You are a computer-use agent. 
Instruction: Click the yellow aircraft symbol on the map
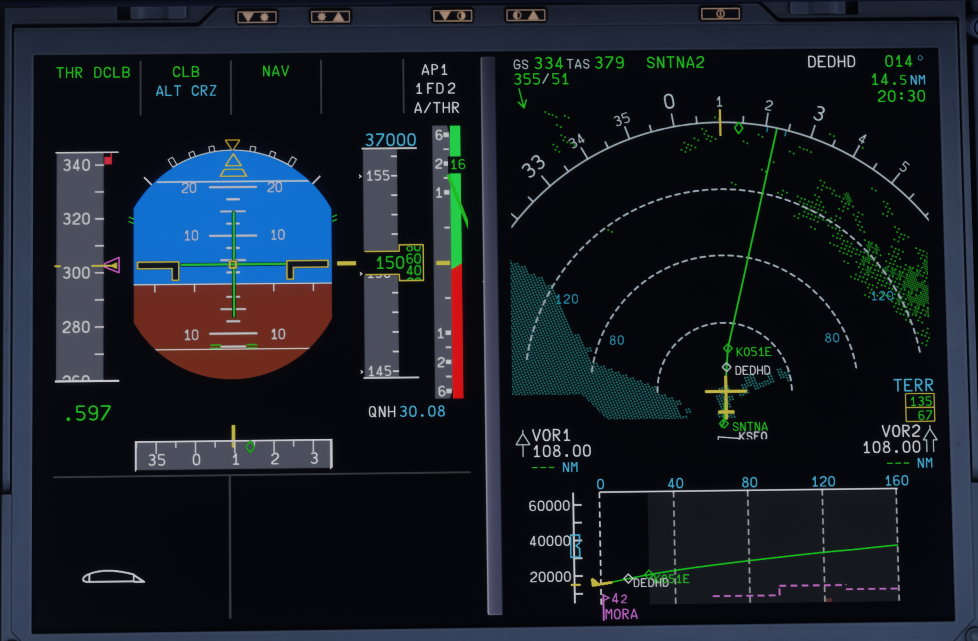(725, 397)
